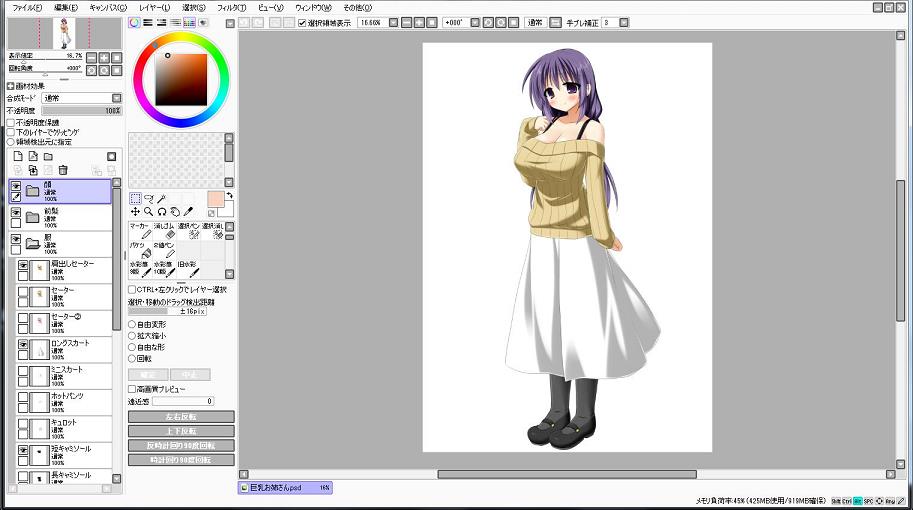Select the eyedropper color picker tool
The height and width of the screenshot is (510, 913).
pyautogui.click(x=188, y=212)
